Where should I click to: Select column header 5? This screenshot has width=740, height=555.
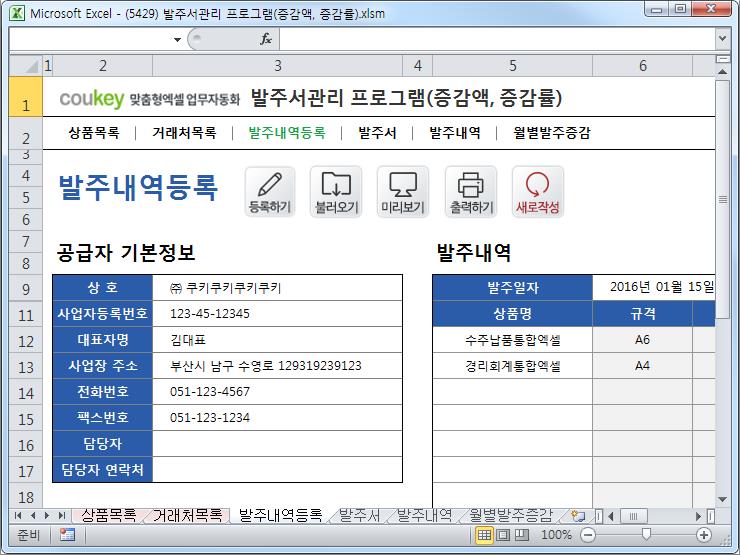click(513, 65)
